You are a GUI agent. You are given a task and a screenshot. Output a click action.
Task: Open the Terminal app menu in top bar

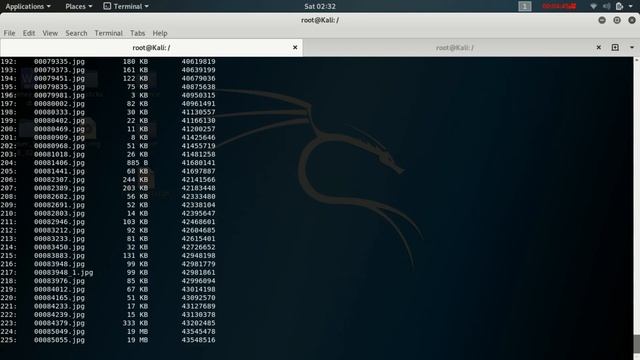coord(126,6)
